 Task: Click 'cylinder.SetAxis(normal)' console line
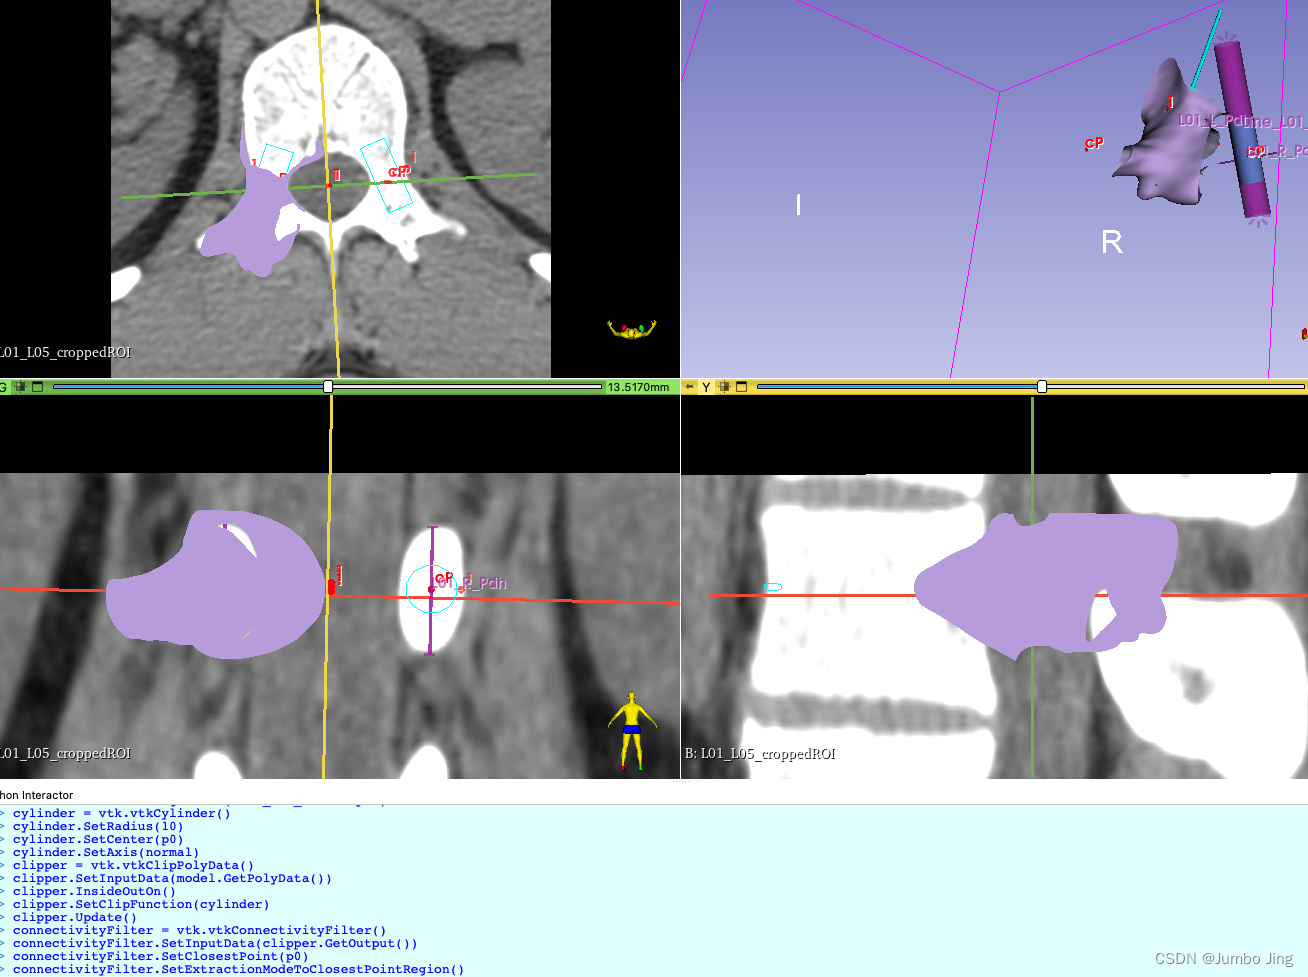pos(106,852)
